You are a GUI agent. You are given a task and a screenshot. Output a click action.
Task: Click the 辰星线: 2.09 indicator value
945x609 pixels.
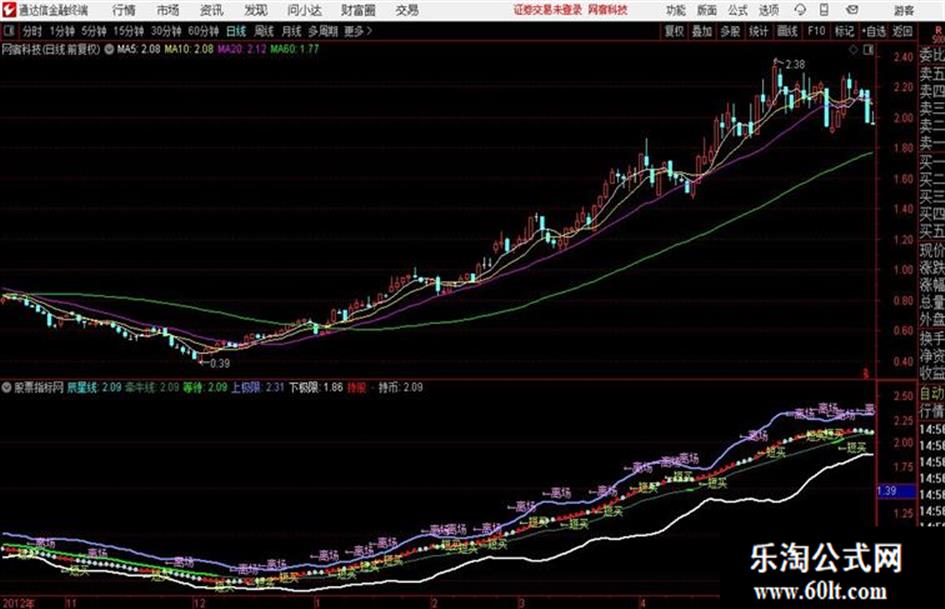pos(93,388)
